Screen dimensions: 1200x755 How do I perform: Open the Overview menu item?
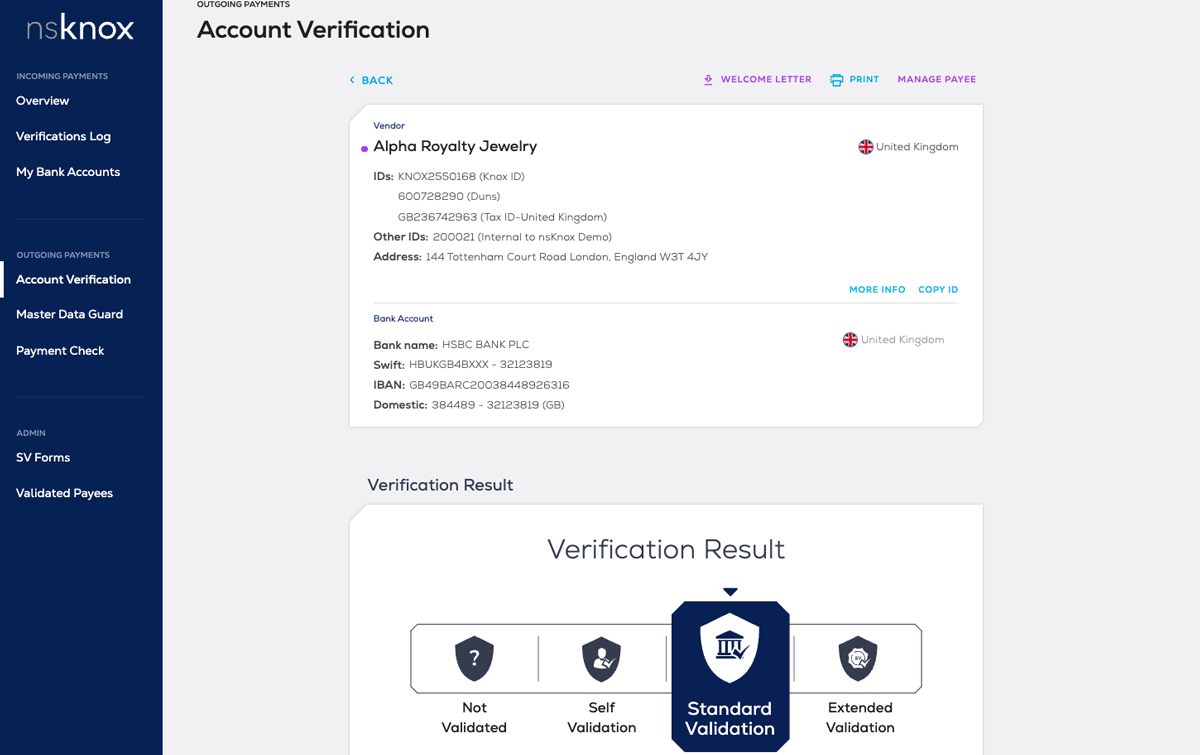tap(43, 101)
